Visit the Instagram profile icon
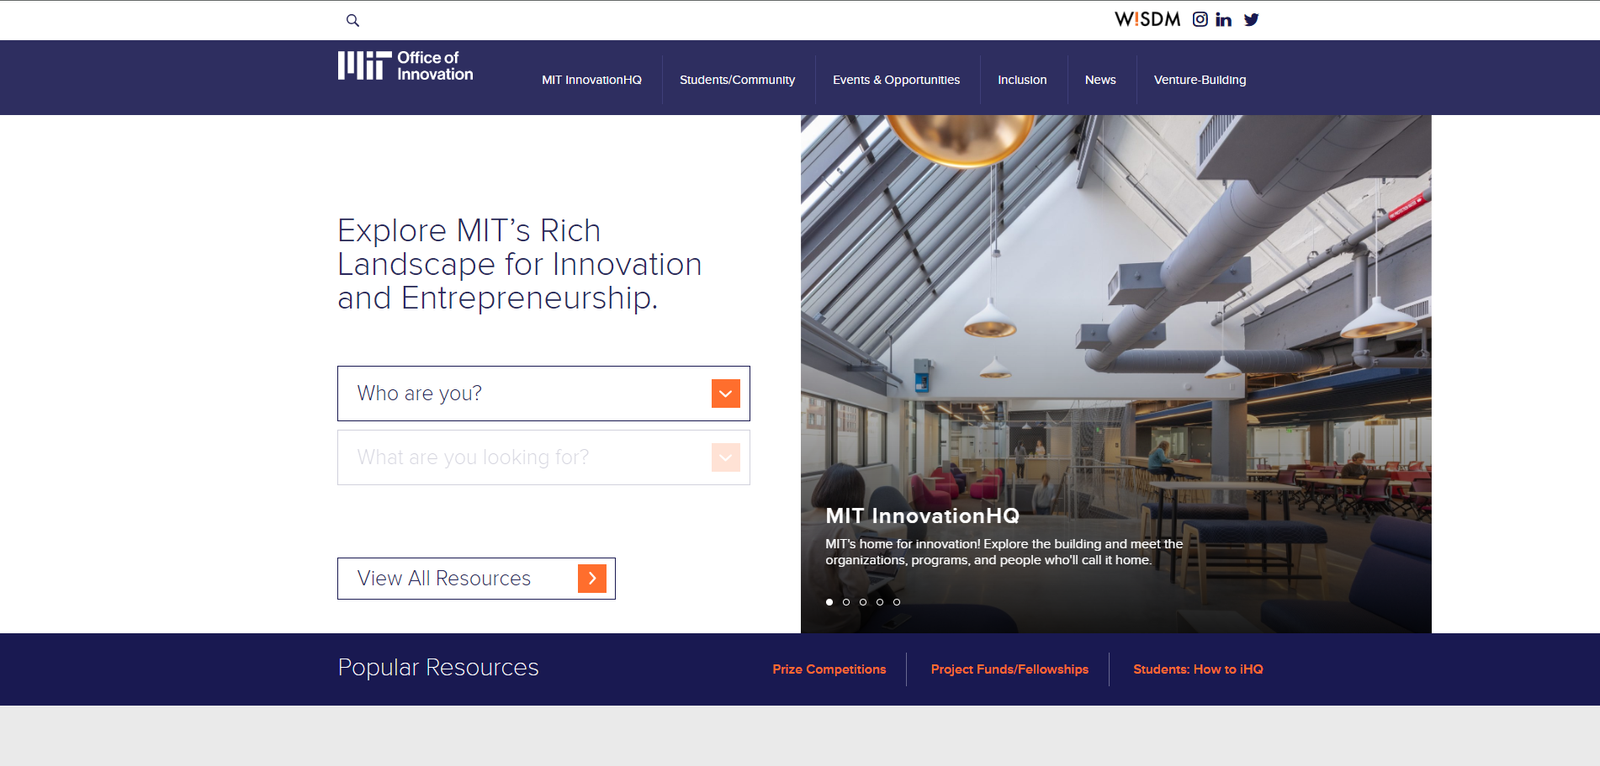 1200,19
